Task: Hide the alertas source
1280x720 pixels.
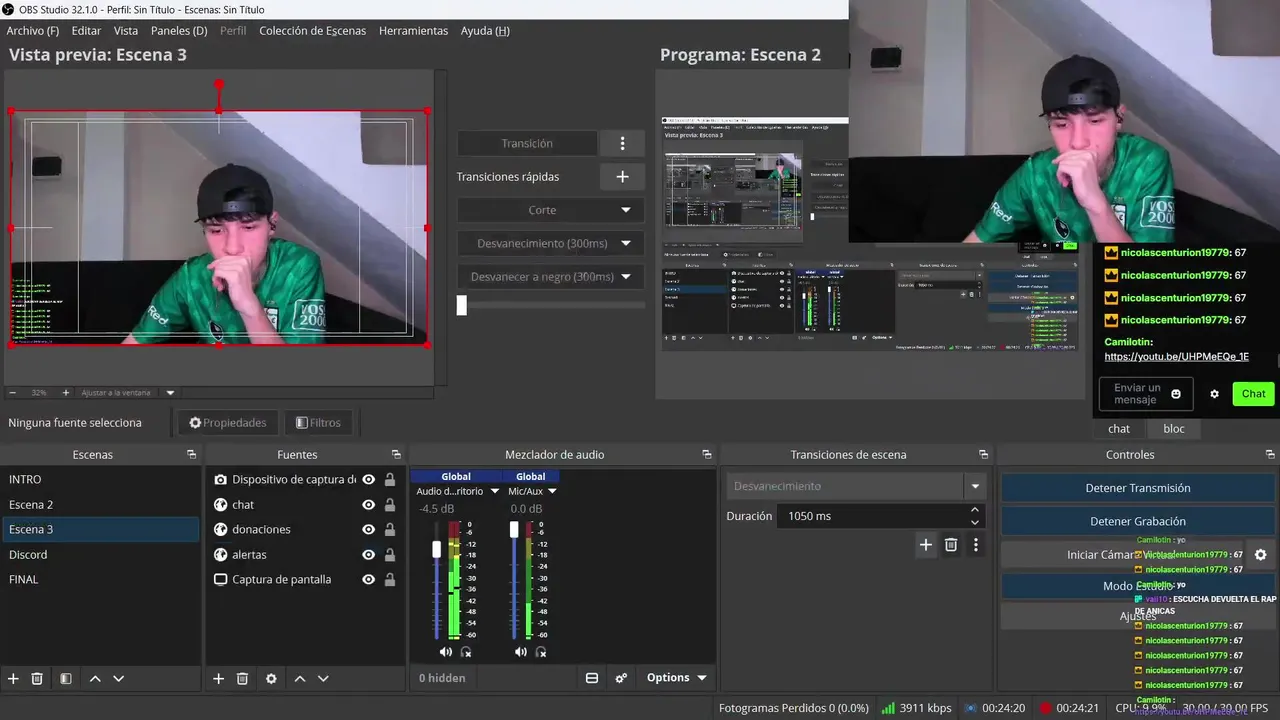Action: point(369,554)
